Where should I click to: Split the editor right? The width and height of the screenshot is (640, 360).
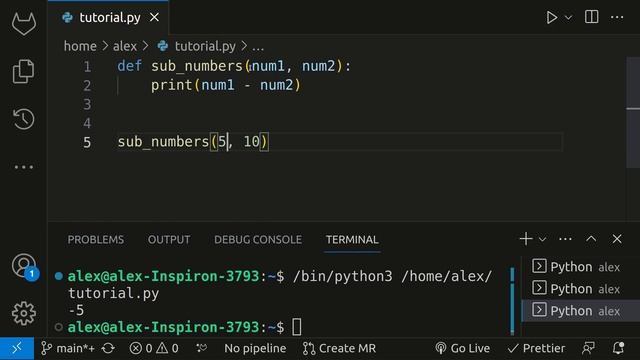(591, 17)
